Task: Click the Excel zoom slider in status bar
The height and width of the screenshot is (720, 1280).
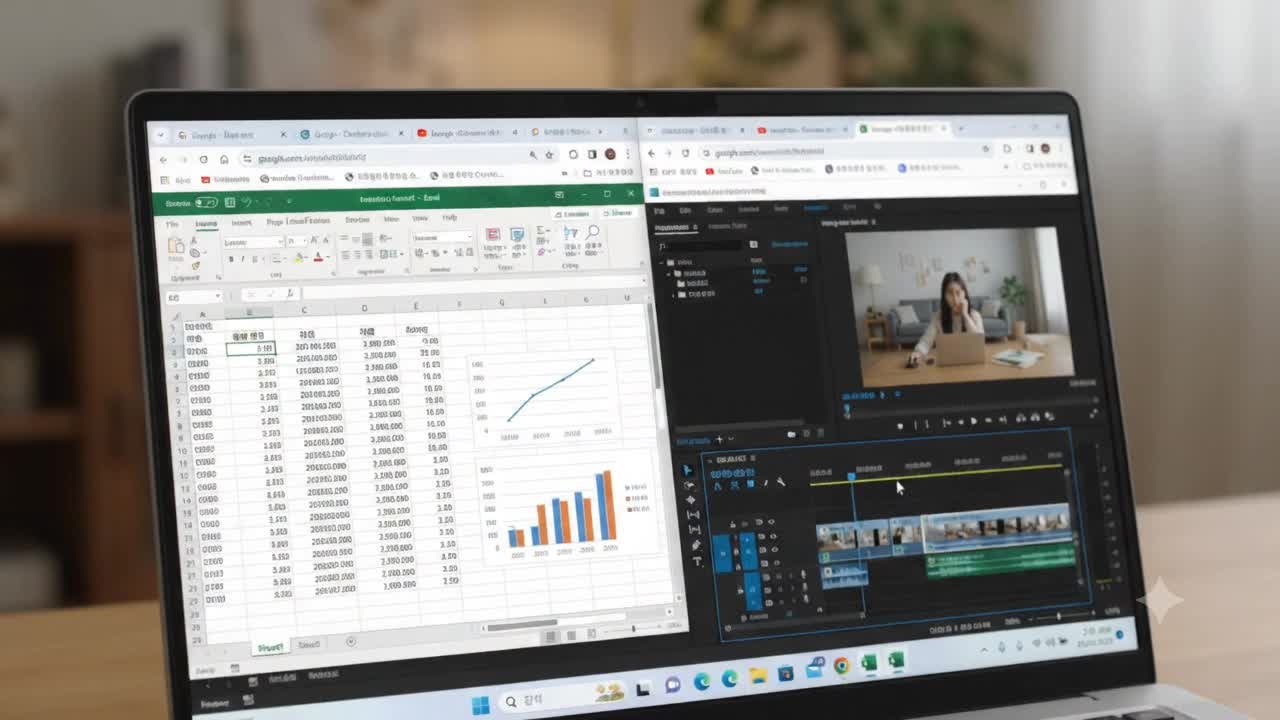Action: (x=632, y=629)
